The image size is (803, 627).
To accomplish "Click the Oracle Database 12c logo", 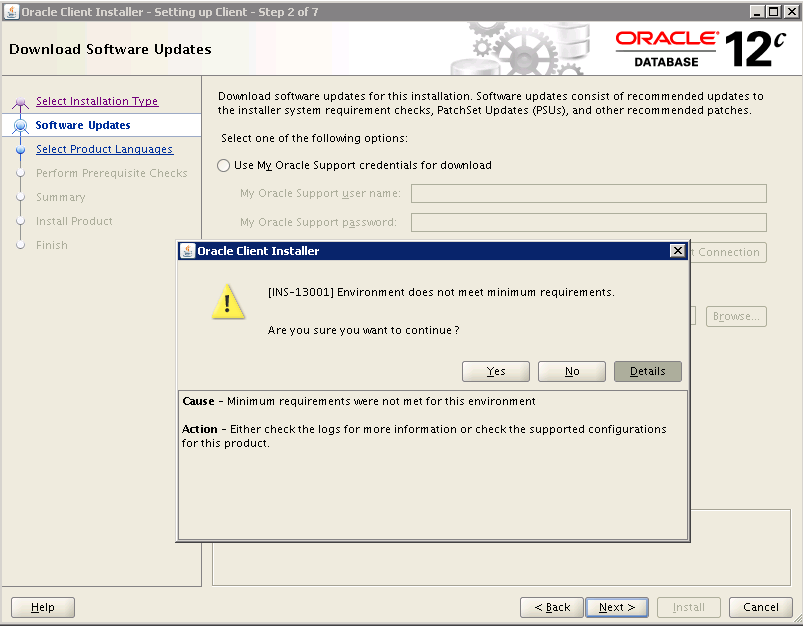I will [700, 49].
